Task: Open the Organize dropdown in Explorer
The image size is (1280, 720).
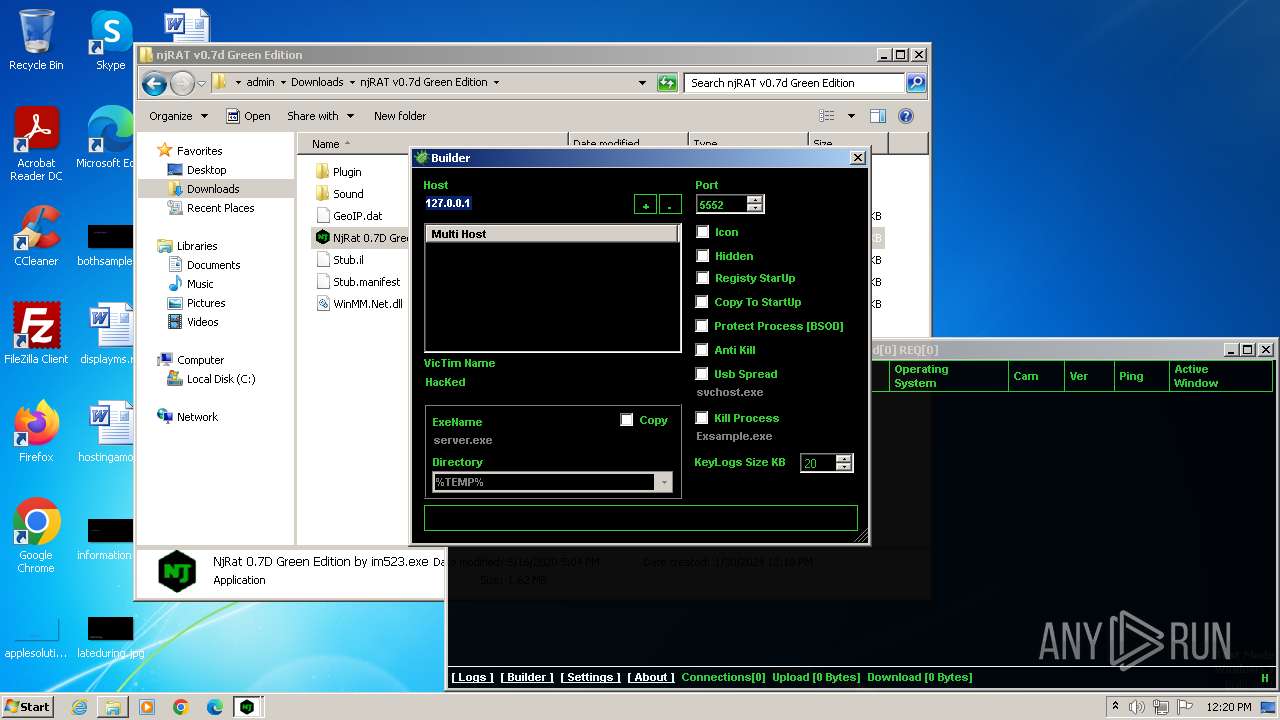Action: (x=178, y=116)
